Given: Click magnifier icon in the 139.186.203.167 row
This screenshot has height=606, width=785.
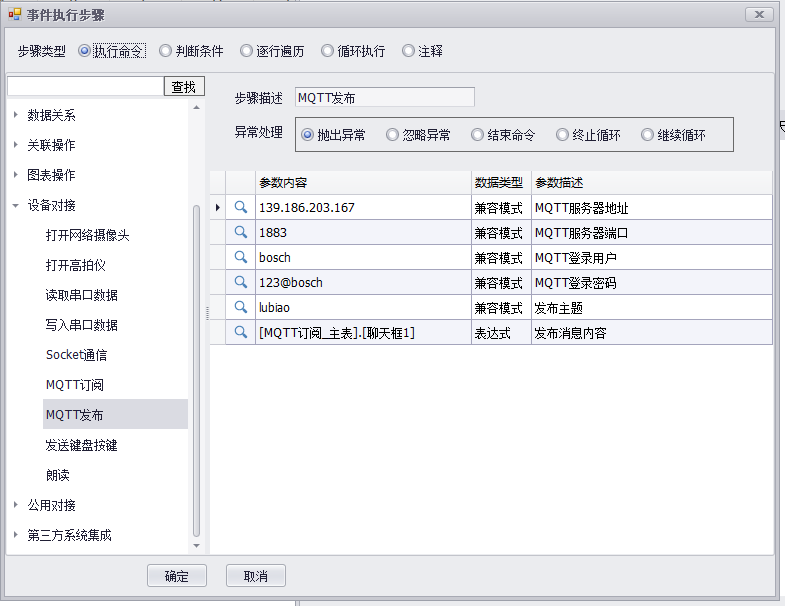Looking at the screenshot, I should (x=240, y=207).
